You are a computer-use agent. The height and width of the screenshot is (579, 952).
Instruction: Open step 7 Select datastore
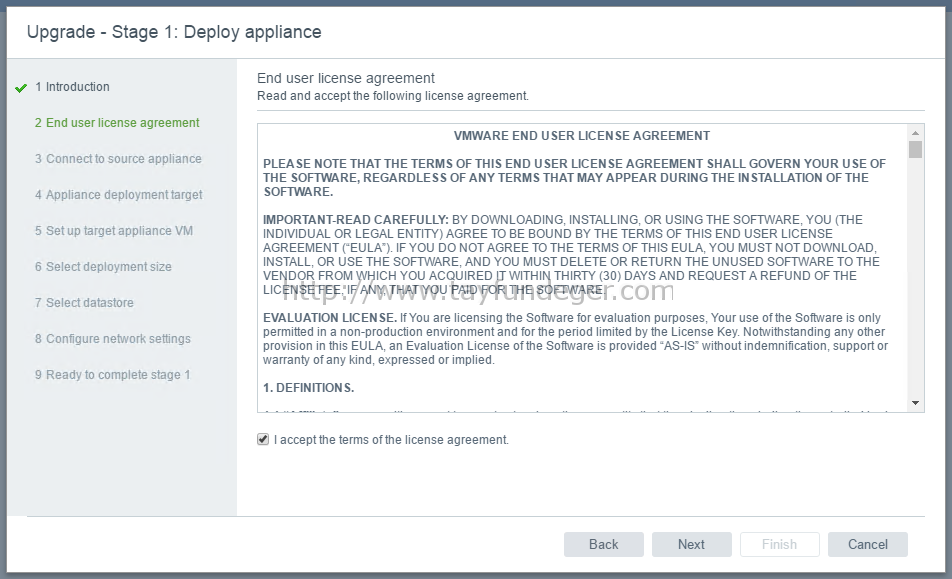(x=84, y=303)
